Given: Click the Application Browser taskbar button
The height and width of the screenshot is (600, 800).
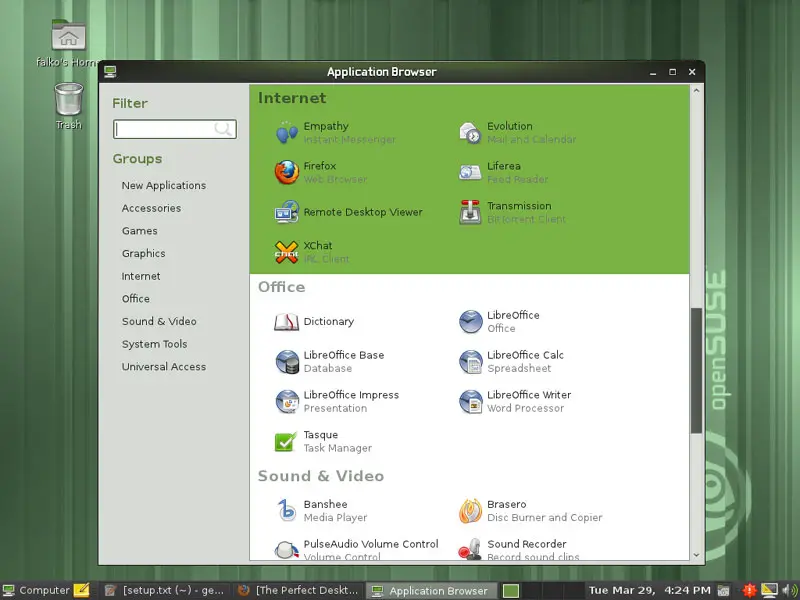Looking at the screenshot, I should click(432, 590).
